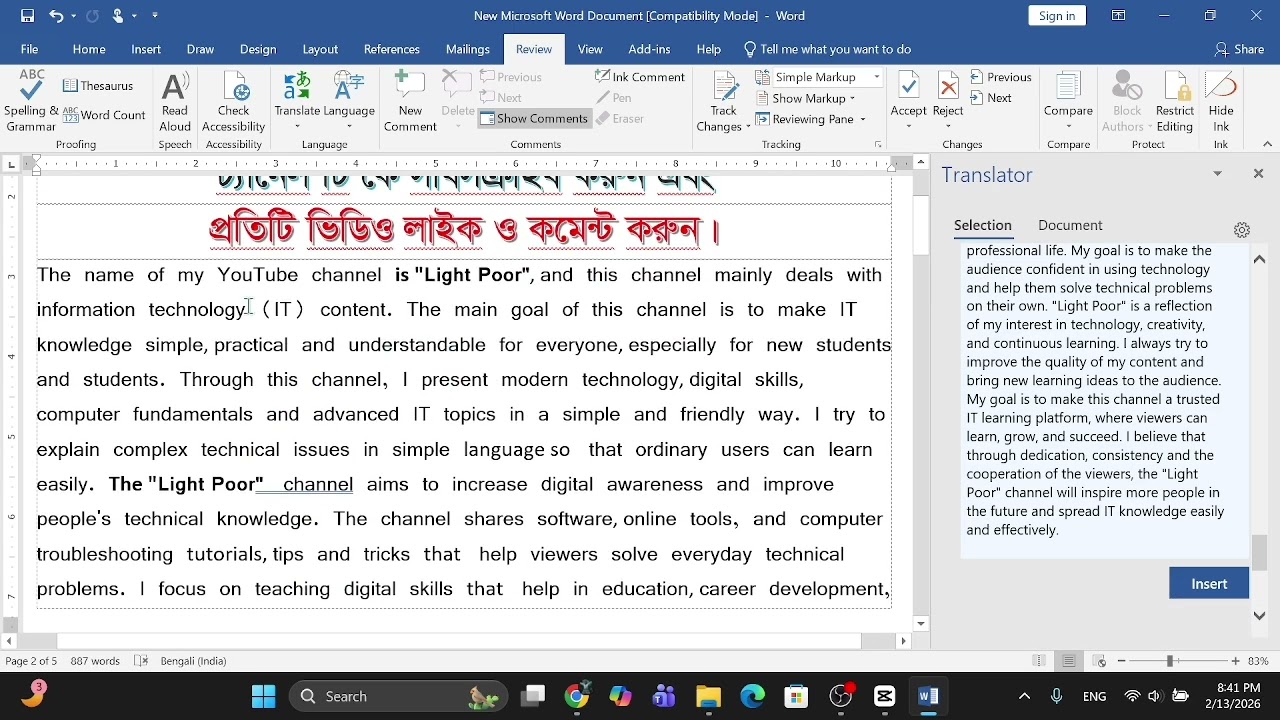
Task: Click the zoom slider handle
Action: pyautogui.click(x=1169, y=661)
